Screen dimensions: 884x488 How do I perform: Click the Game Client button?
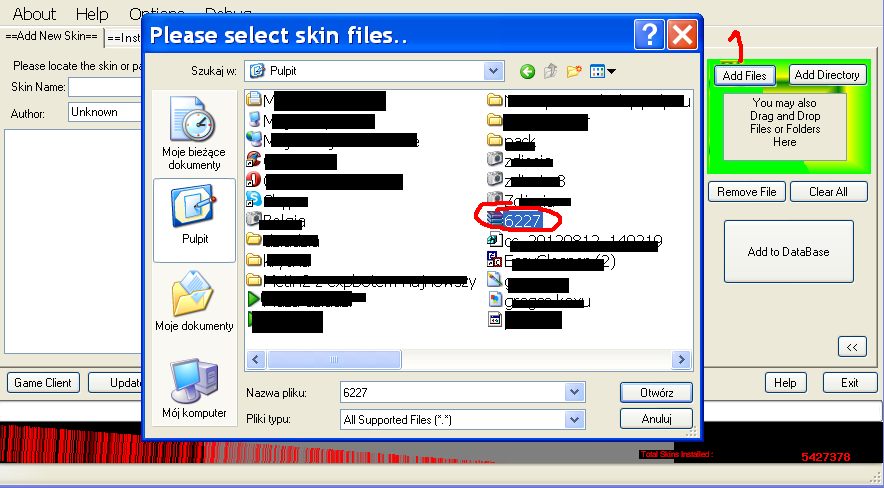pyautogui.click(x=43, y=383)
